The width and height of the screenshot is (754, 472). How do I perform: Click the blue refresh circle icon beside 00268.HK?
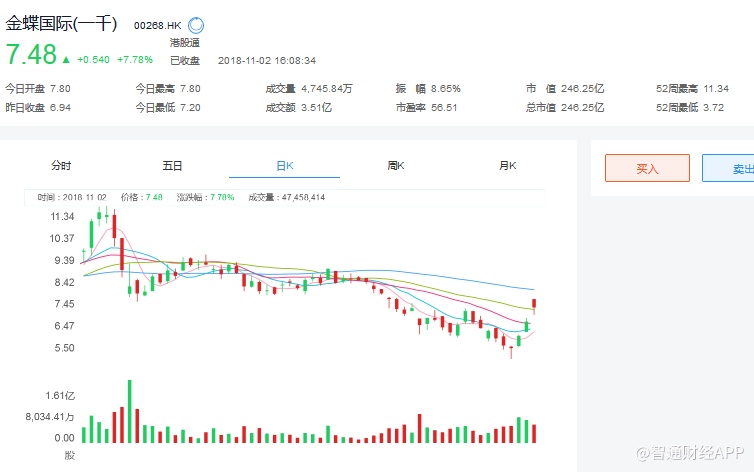pyautogui.click(x=196, y=25)
